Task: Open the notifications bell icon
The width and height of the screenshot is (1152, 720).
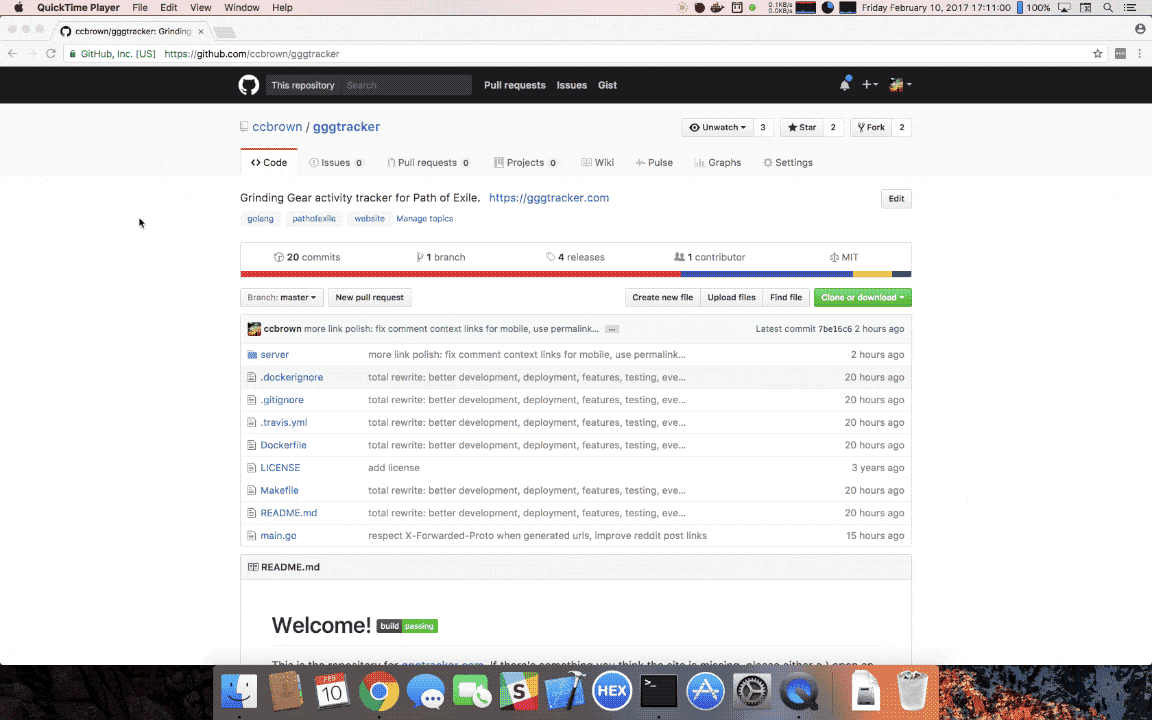Action: tap(845, 84)
